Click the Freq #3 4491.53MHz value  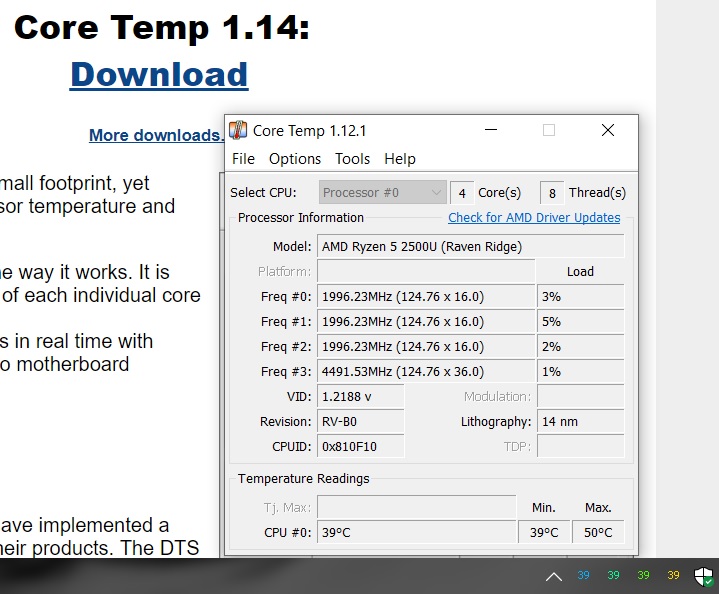point(426,372)
